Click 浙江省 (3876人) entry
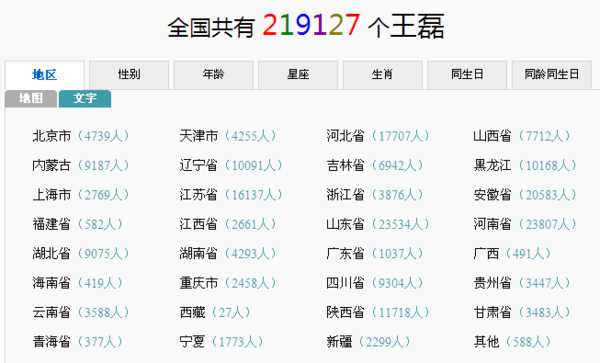 tap(375, 195)
